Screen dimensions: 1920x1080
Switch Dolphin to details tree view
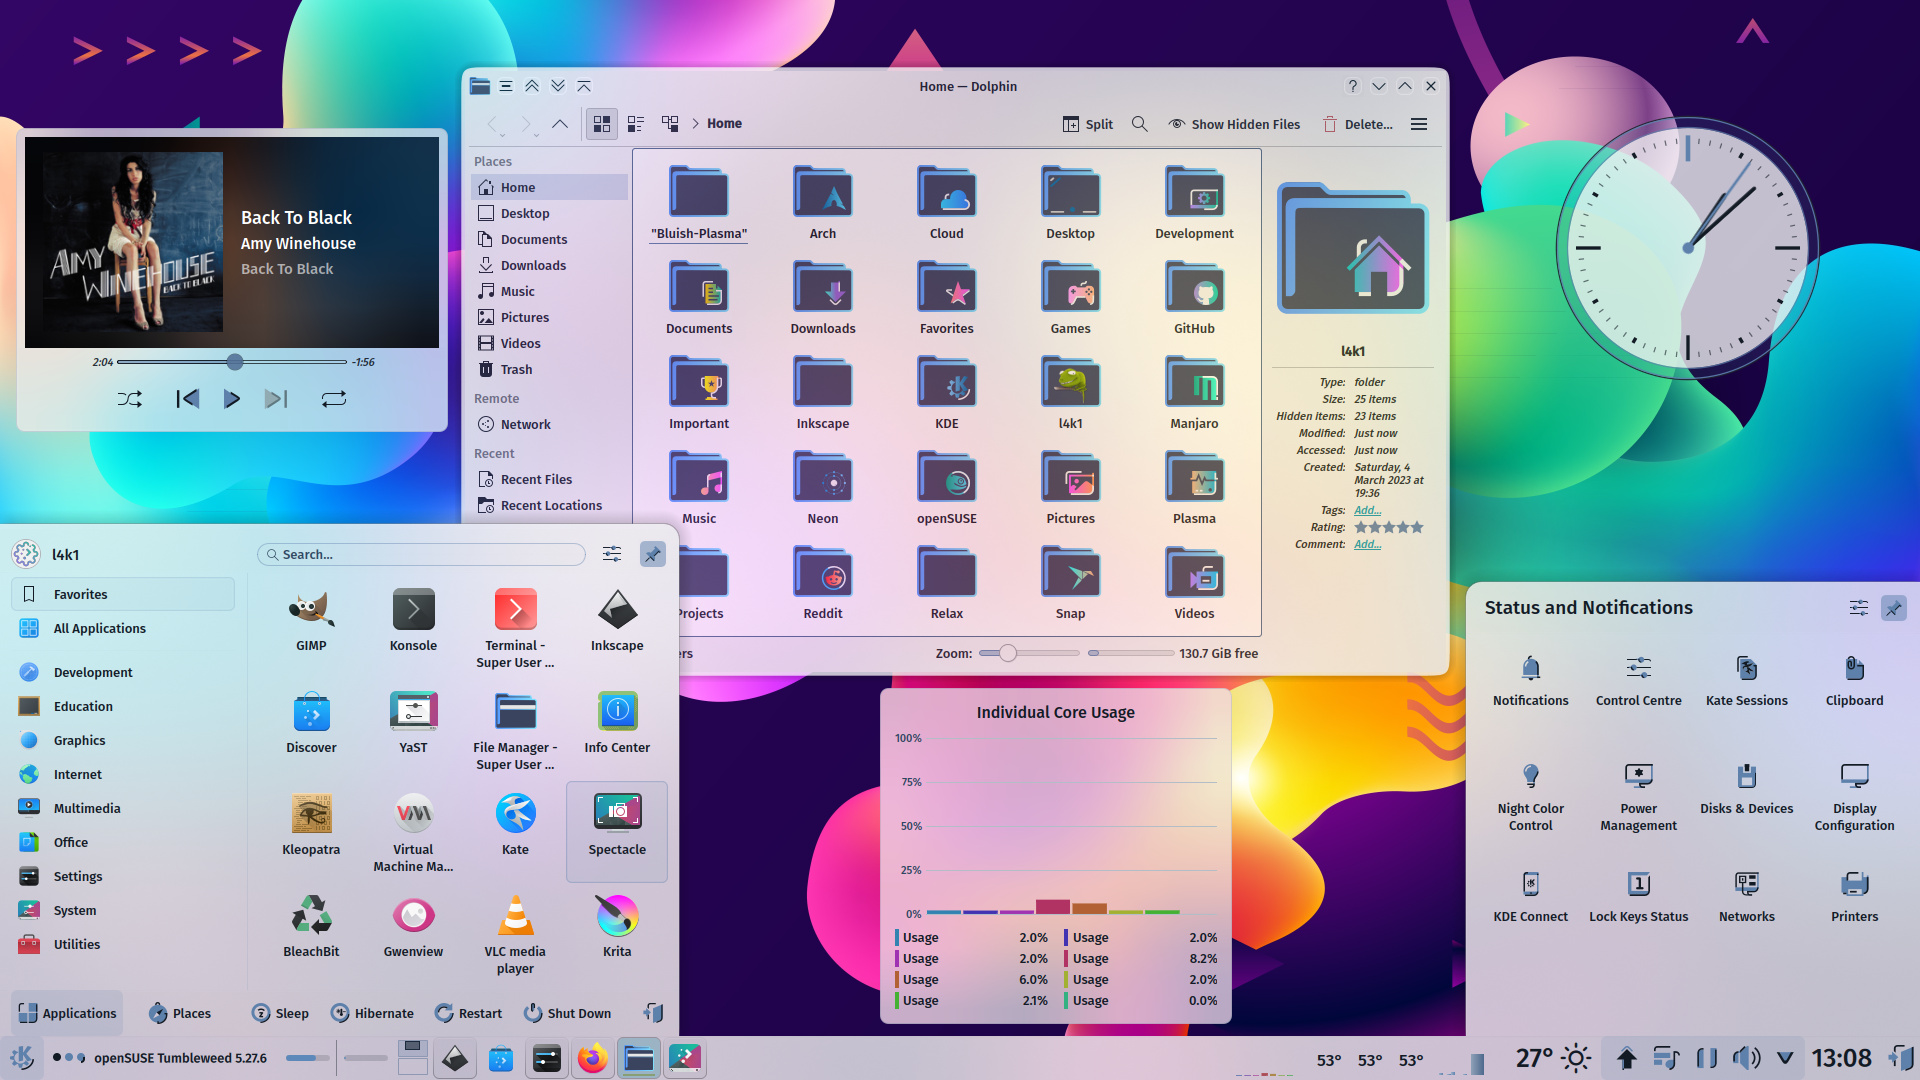[670, 124]
